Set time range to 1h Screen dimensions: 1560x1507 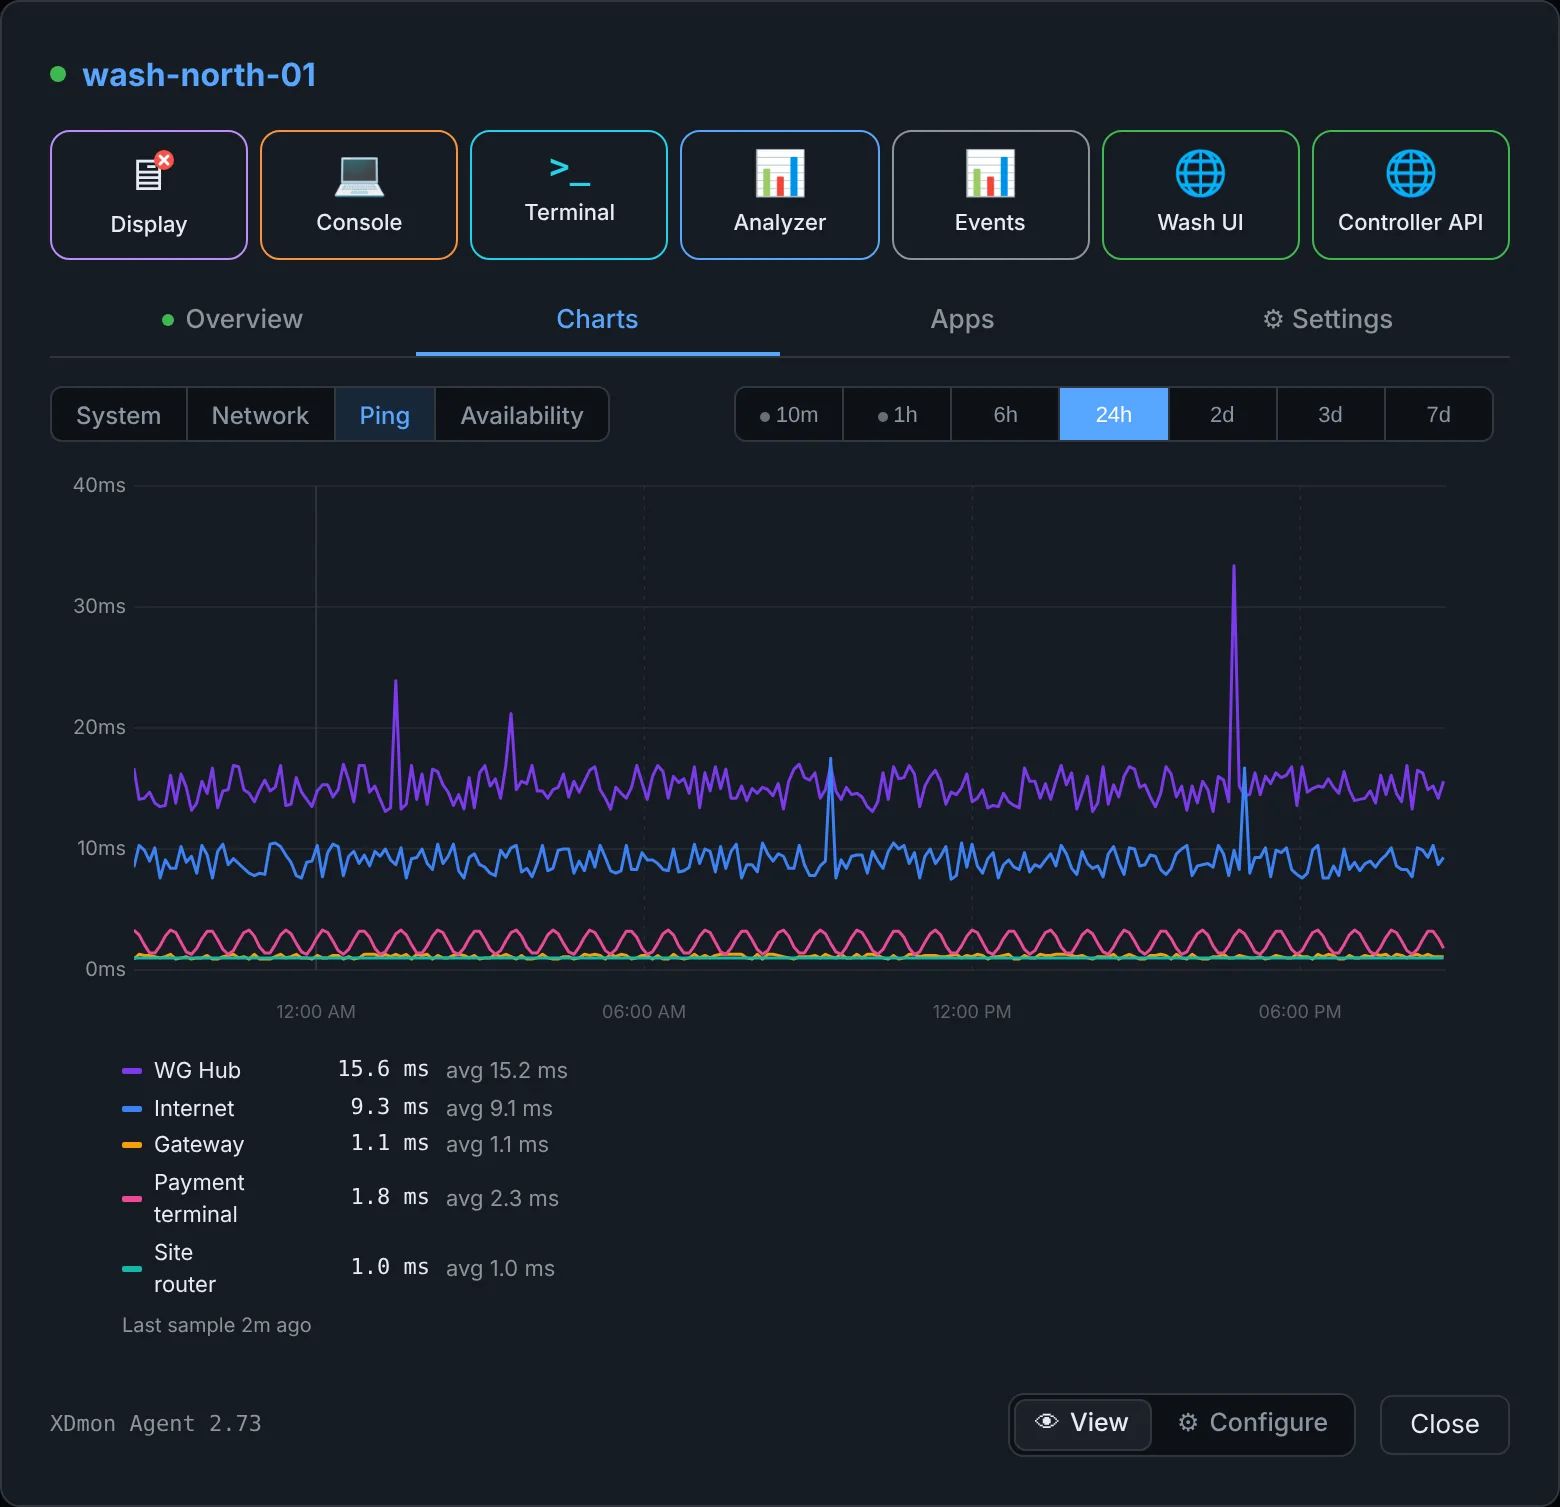pyautogui.click(x=897, y=414)
